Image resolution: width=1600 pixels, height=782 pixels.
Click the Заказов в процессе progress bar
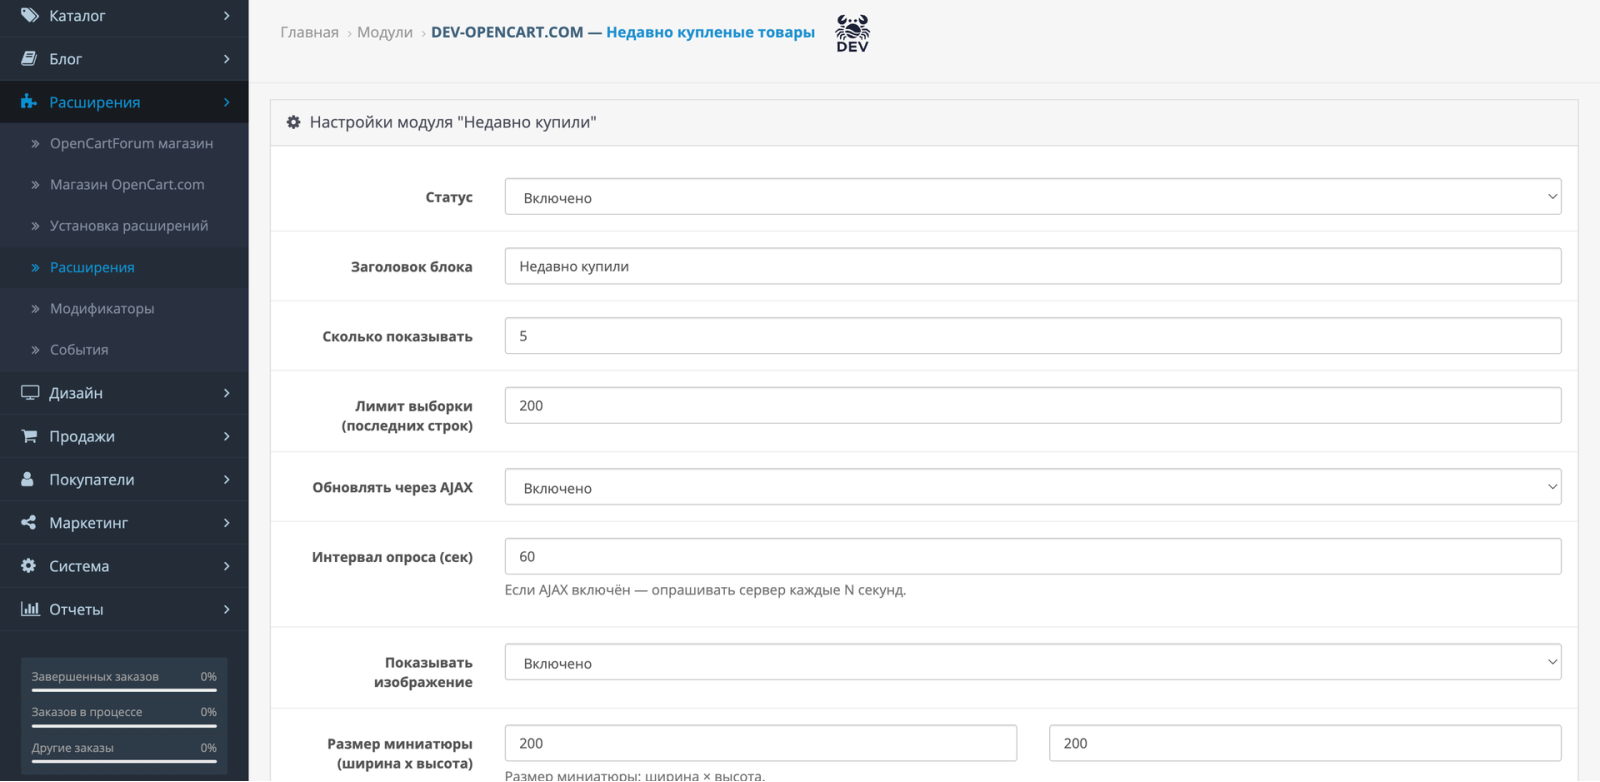click(124, 726)
